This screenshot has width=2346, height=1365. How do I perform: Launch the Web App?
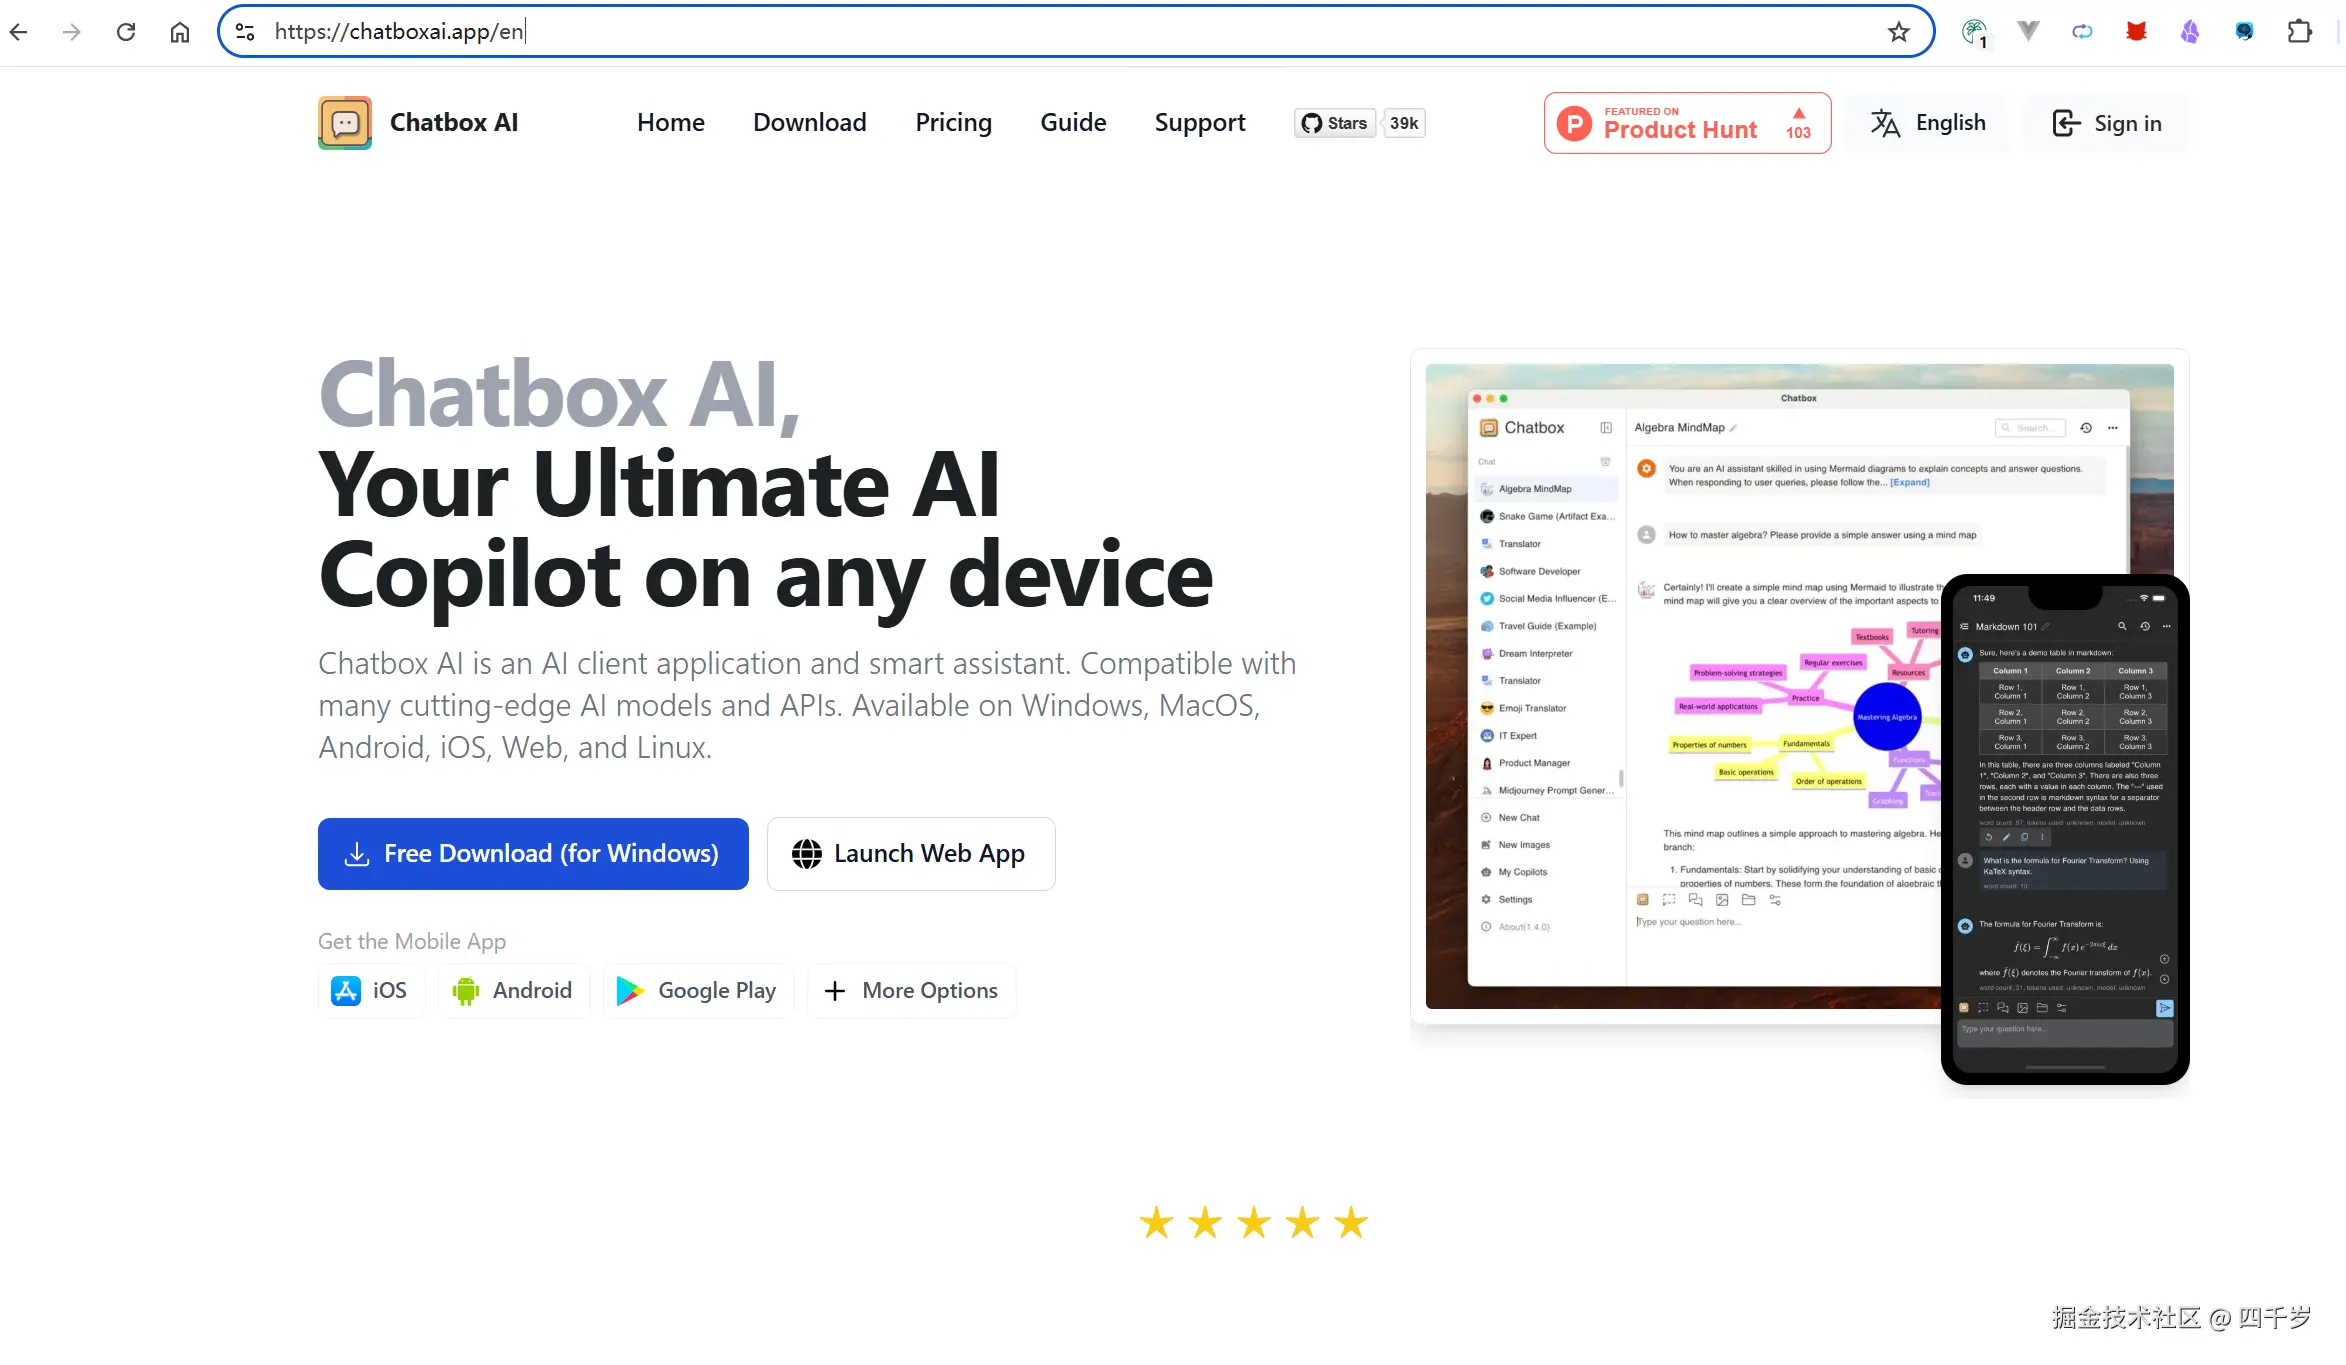(910, 853)
